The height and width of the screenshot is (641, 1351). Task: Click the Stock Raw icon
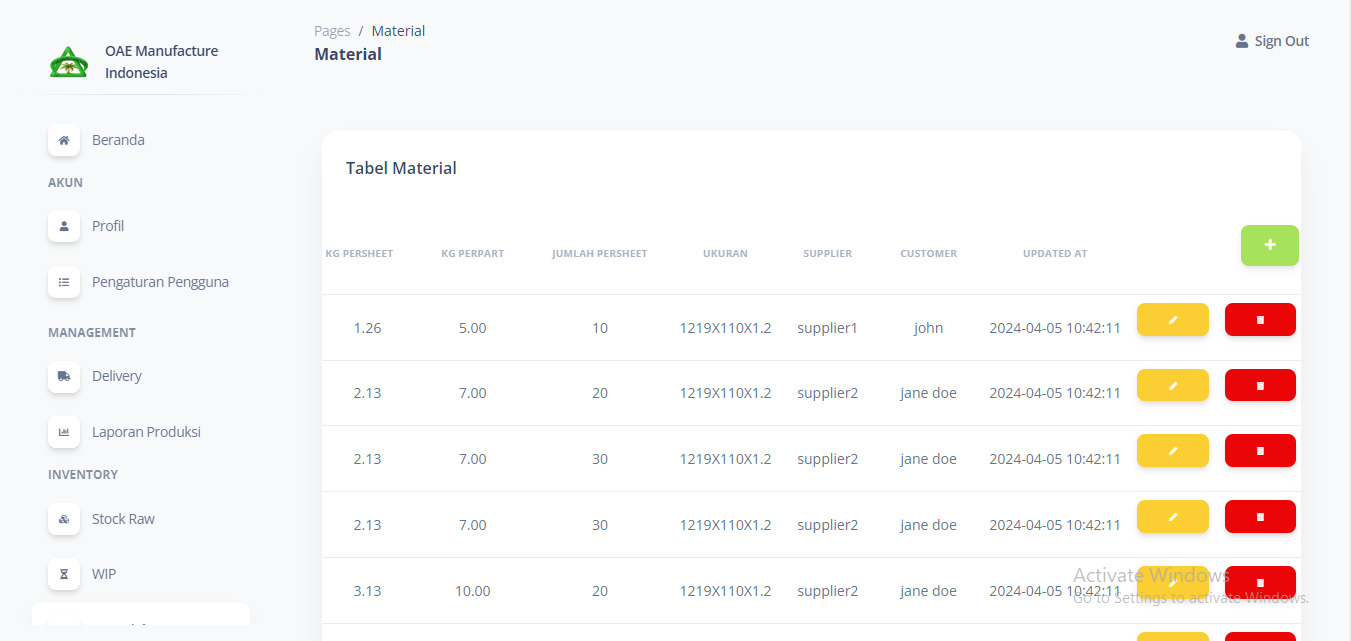pyautogui.click(x=64, y=519)
